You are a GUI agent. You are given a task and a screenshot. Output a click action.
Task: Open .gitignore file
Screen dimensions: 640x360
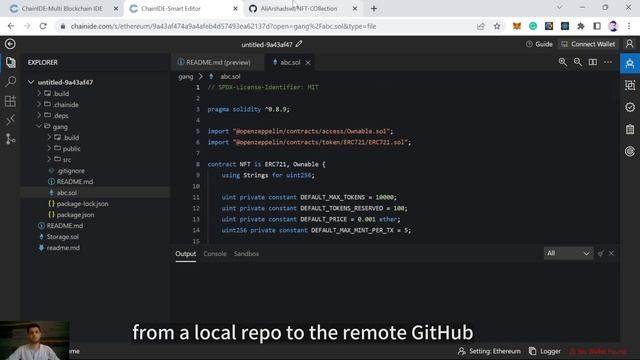[71, 171]
